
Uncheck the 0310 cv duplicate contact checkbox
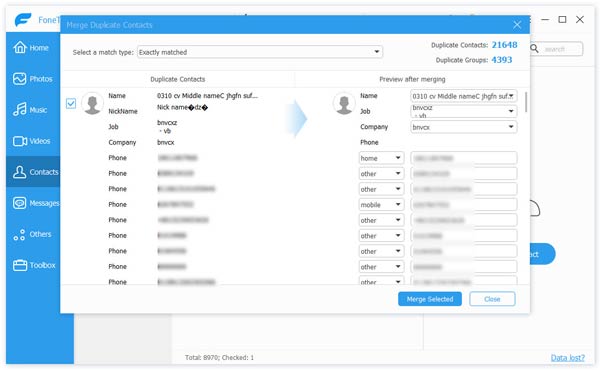(x=71, y=103)
